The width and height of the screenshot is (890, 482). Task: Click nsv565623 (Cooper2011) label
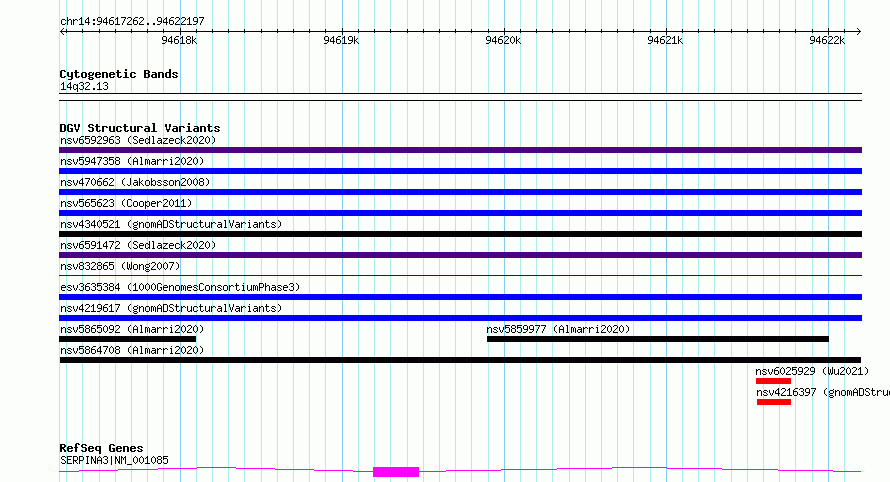click(126, 203)
